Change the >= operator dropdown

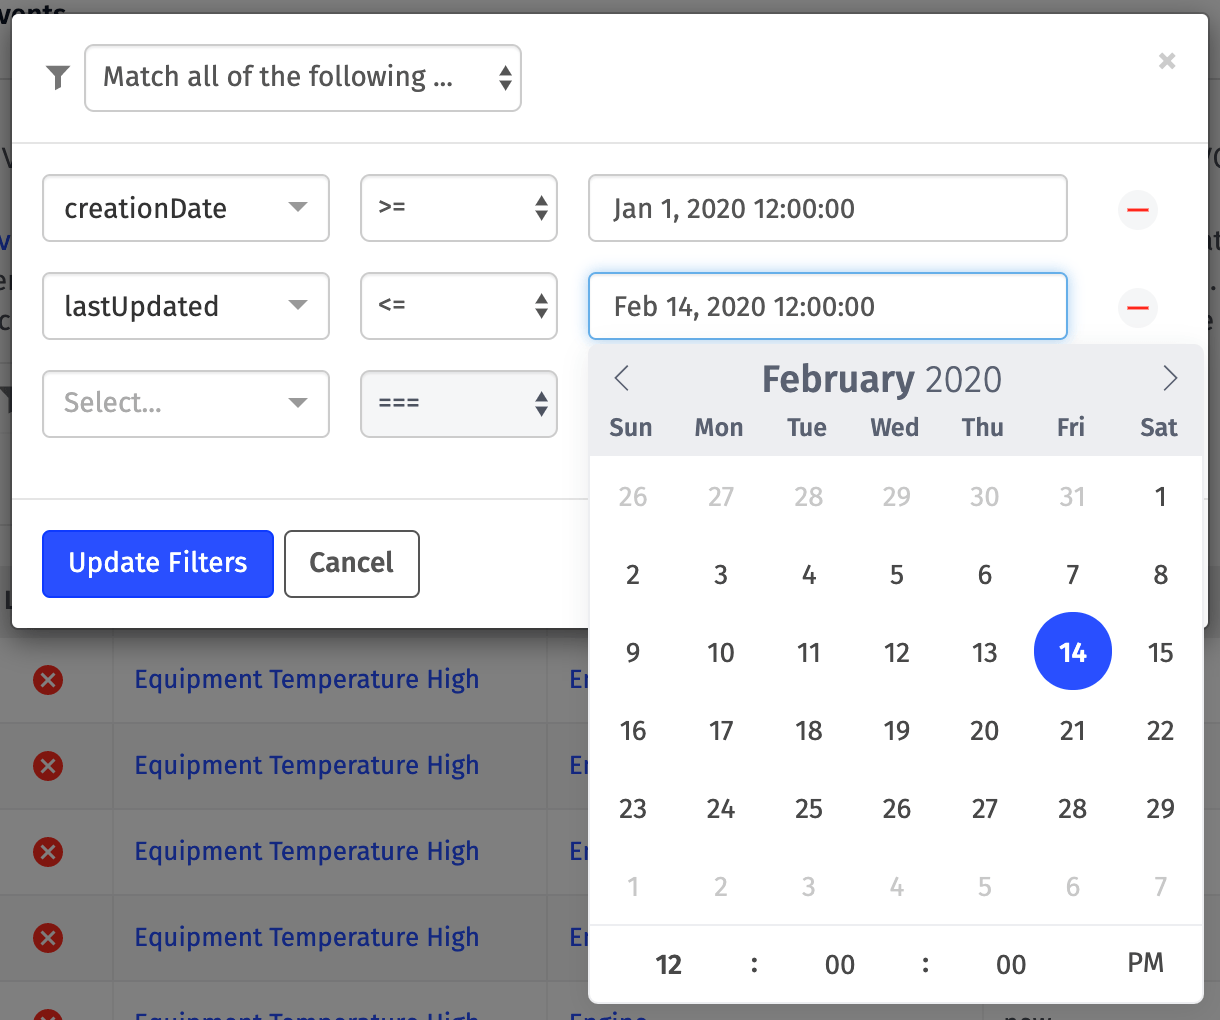(459, 208)
